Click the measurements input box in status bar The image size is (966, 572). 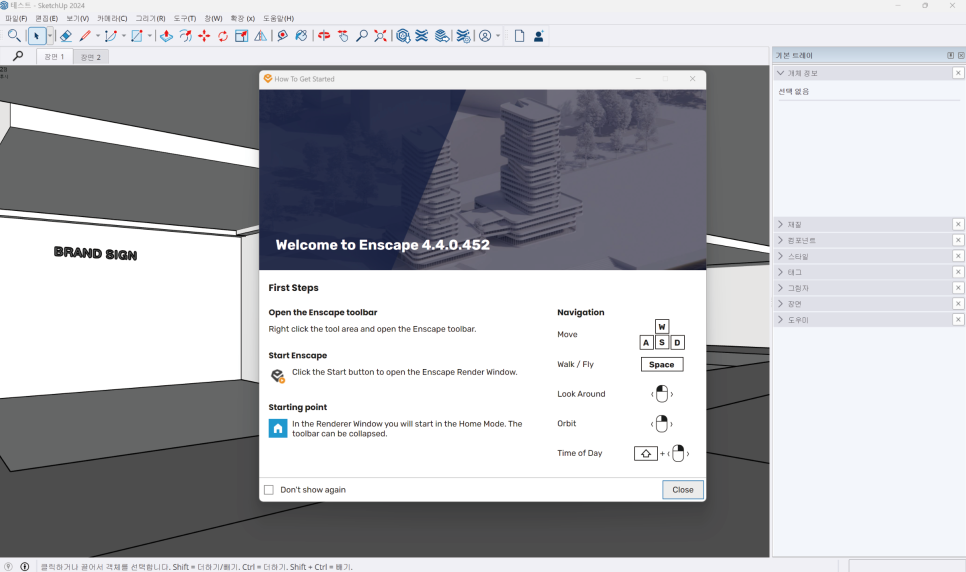click(x=906, y=566)
